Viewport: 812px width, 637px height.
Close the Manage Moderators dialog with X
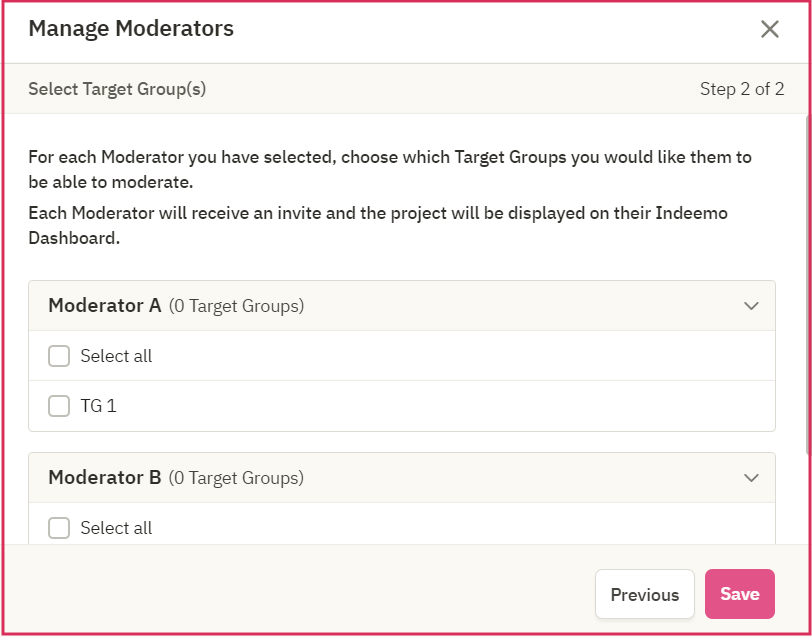(770, 30)
